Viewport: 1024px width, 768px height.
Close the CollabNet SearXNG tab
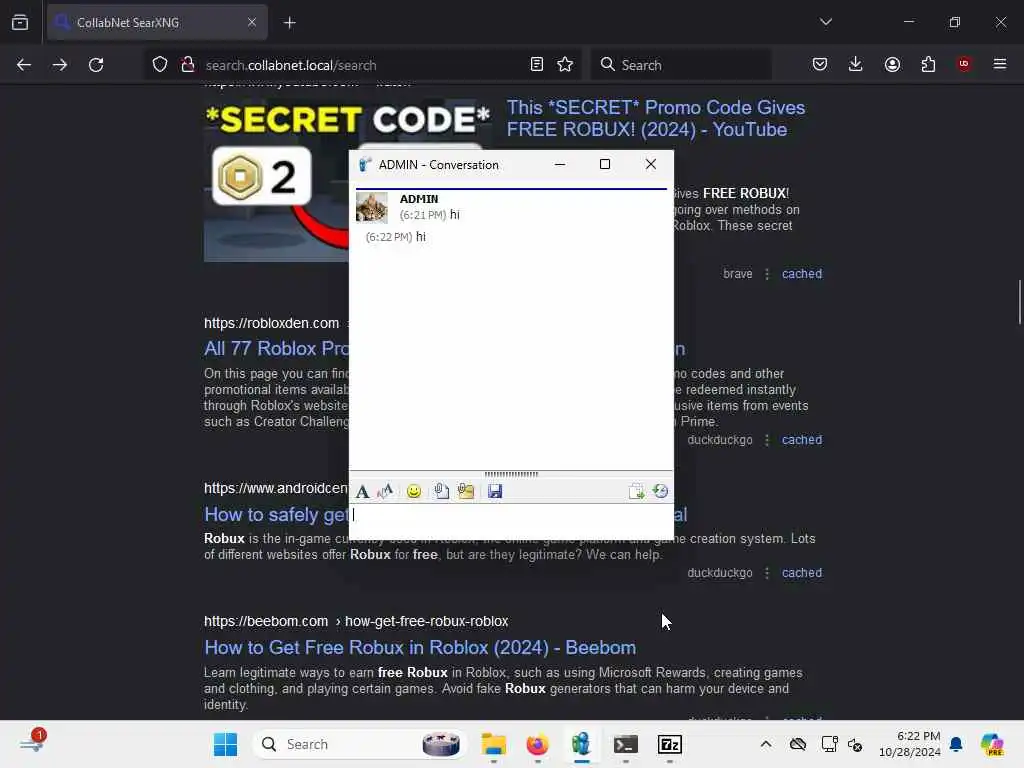point(252,22)
